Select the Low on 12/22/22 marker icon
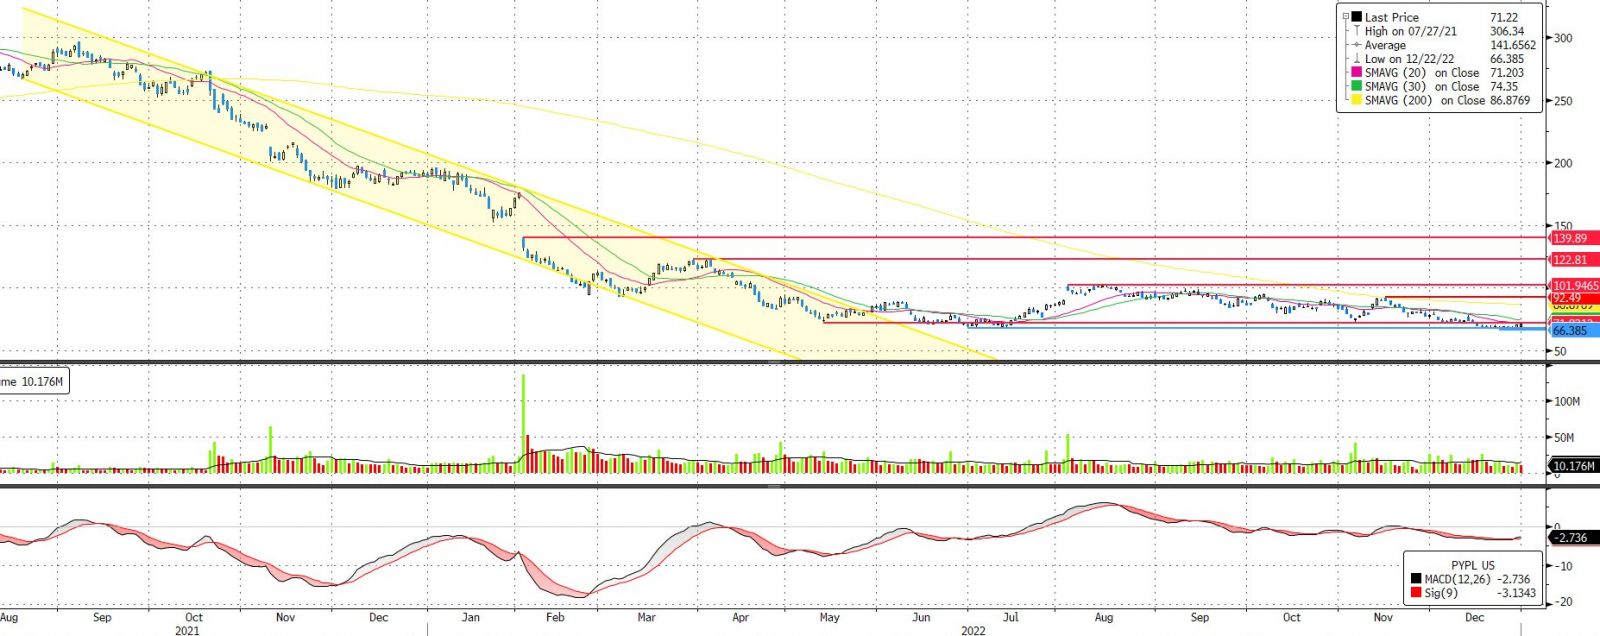 pos(1357,59)
